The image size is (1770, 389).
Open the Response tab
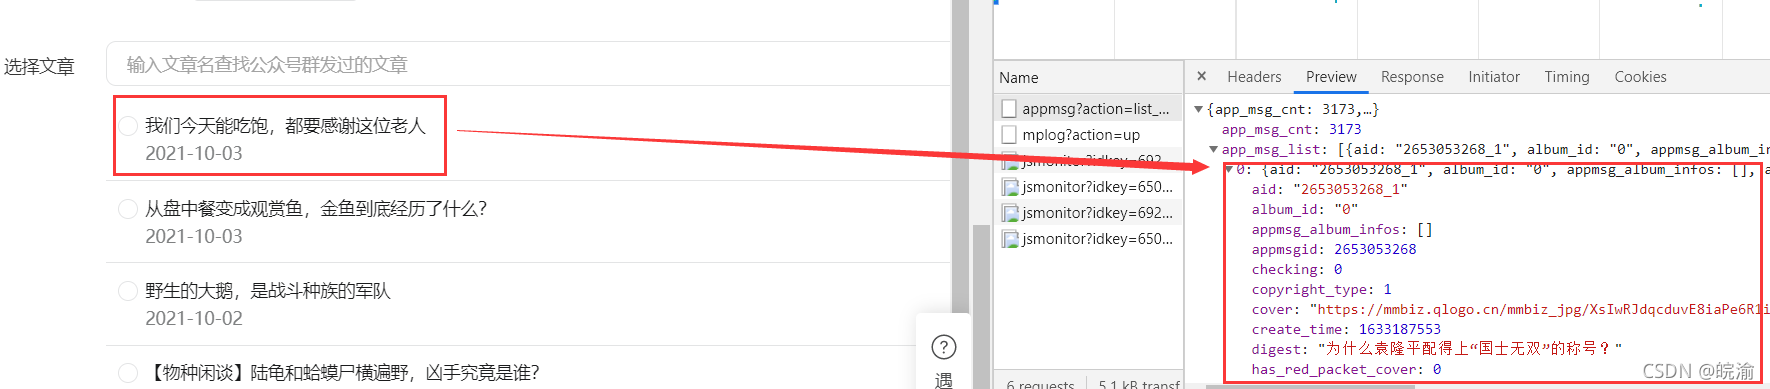1412,77
